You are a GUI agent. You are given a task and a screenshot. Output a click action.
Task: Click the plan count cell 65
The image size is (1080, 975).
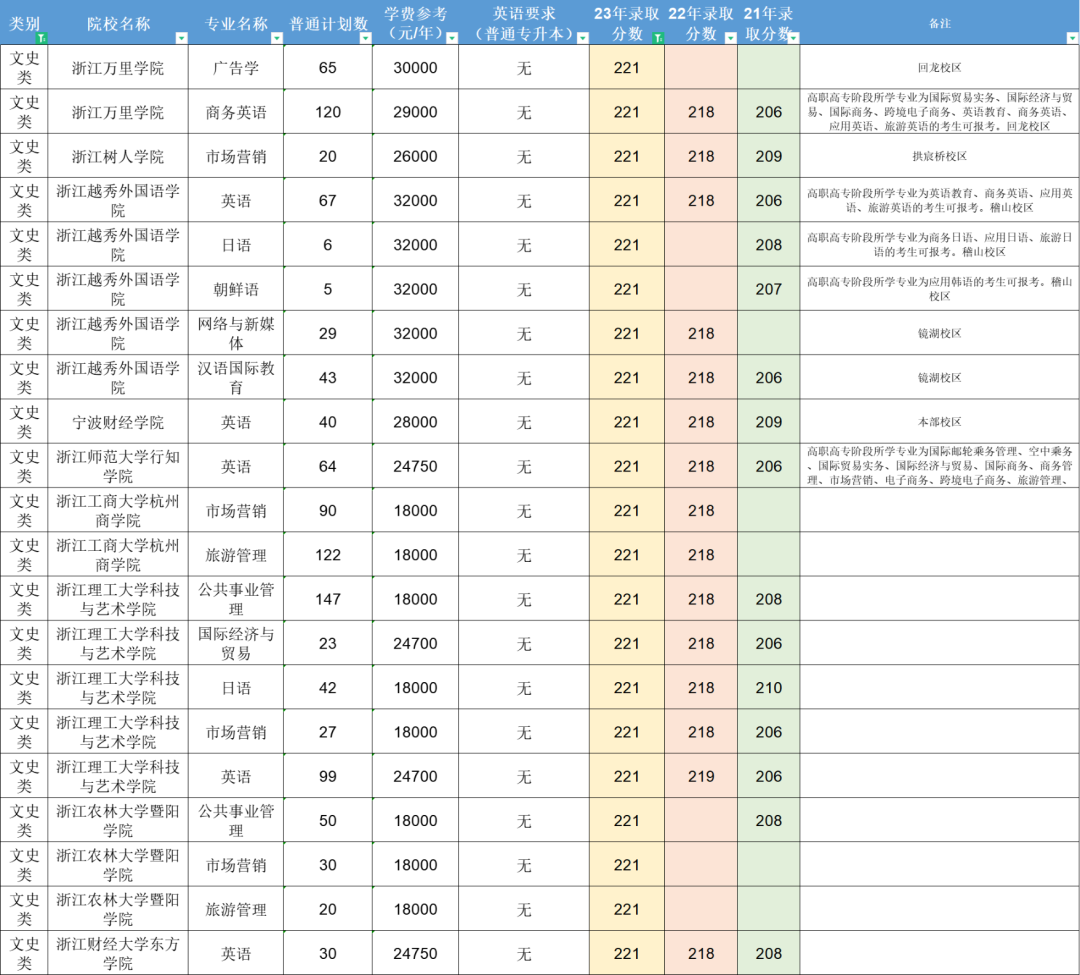328,67
